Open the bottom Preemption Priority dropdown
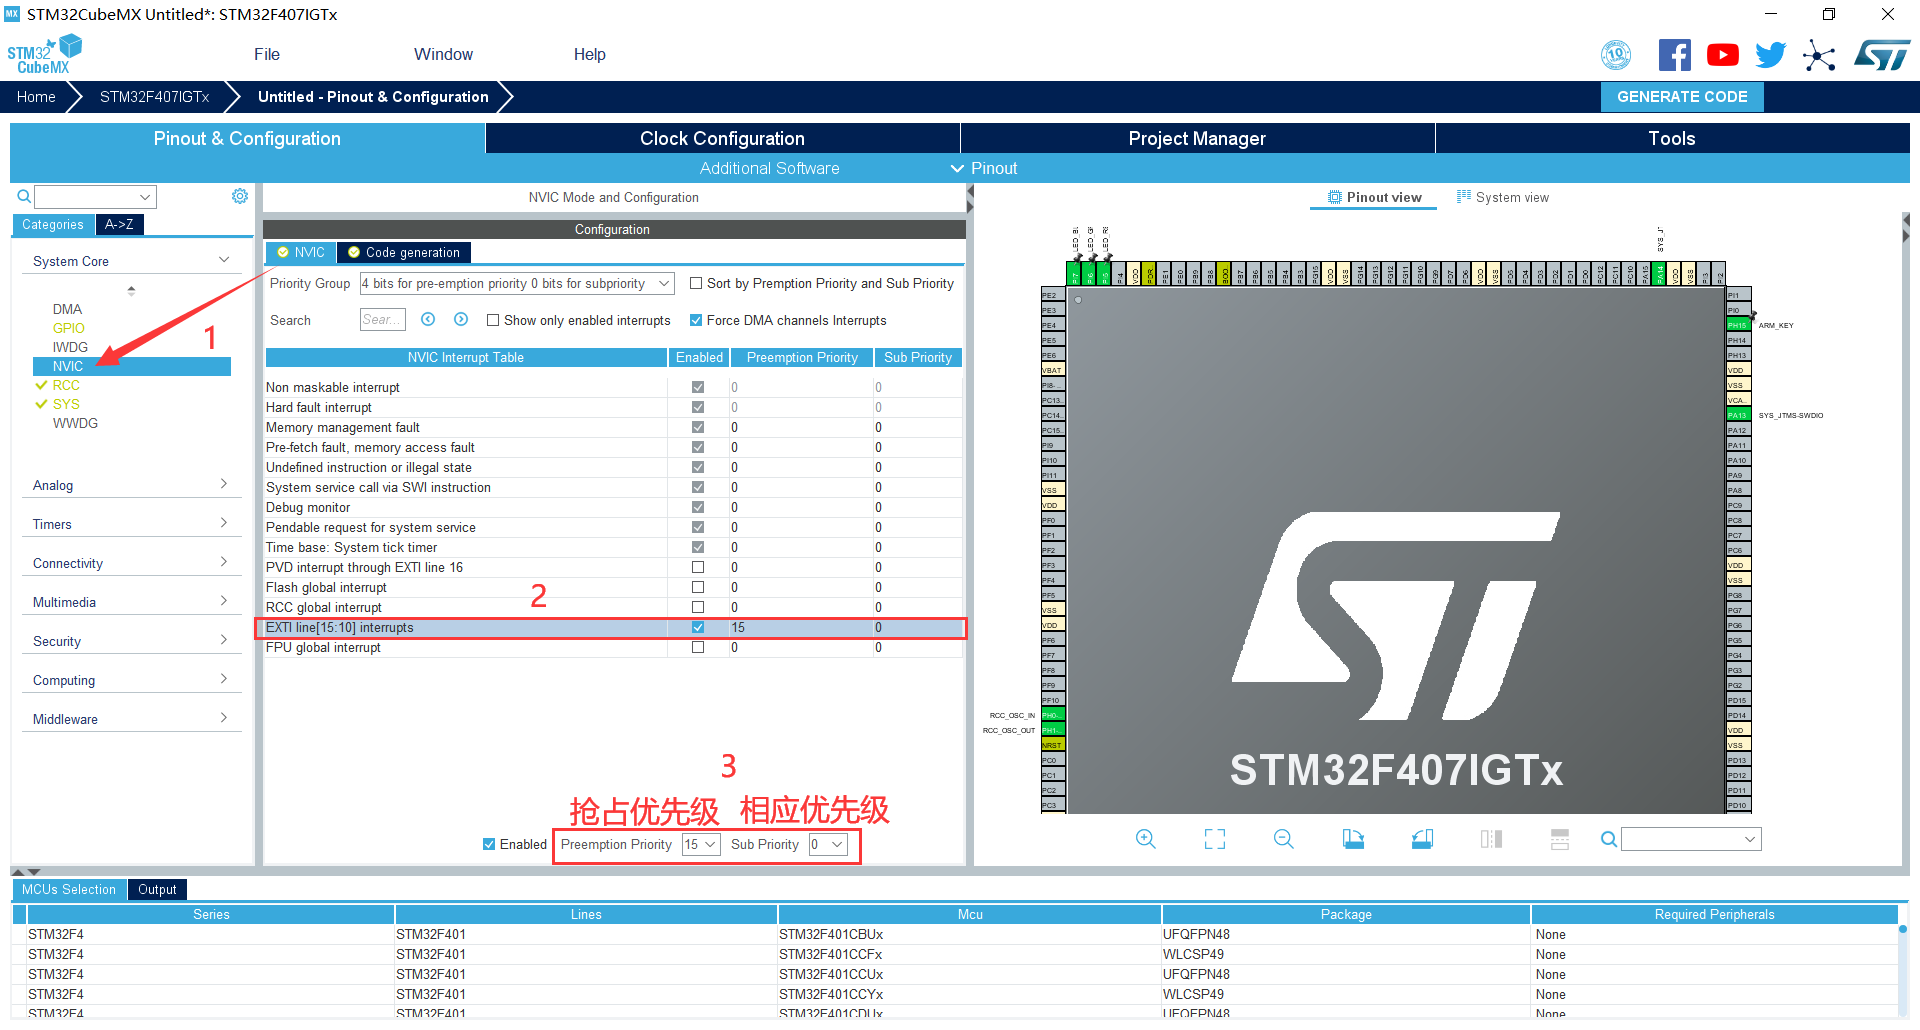The height and width of the screenshot is (1030, 1920). pos(701,844)
